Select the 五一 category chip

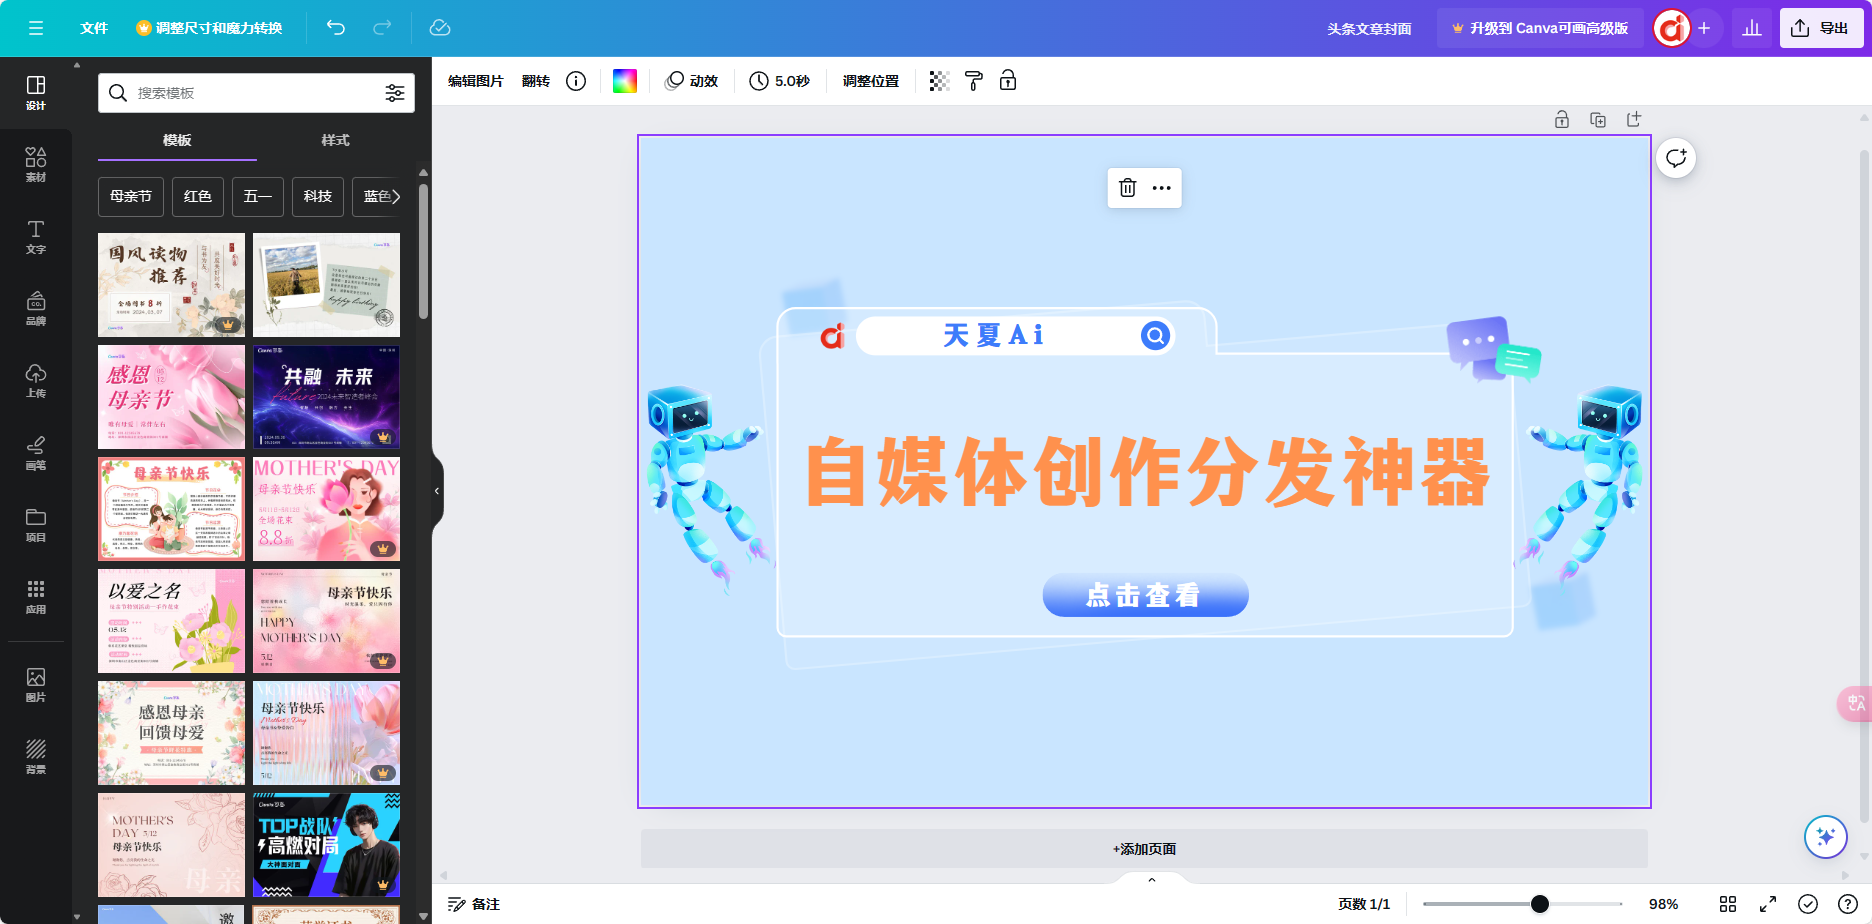[258, 196]
